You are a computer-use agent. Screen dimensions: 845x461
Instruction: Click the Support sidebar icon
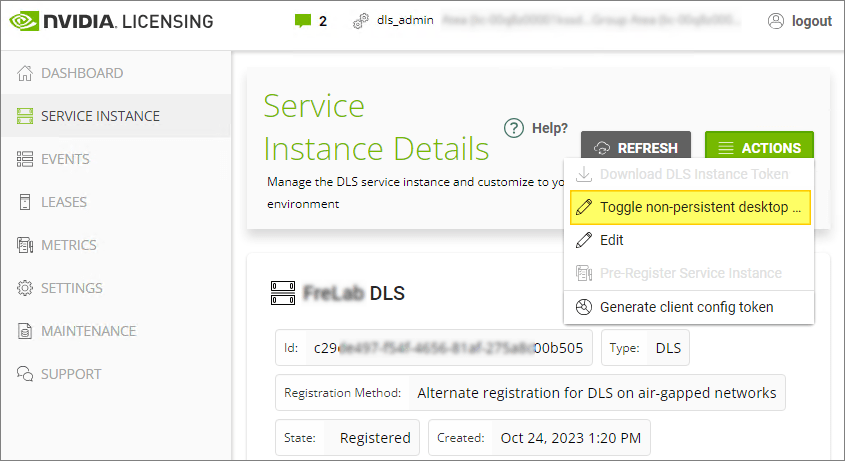pos(25,374)
